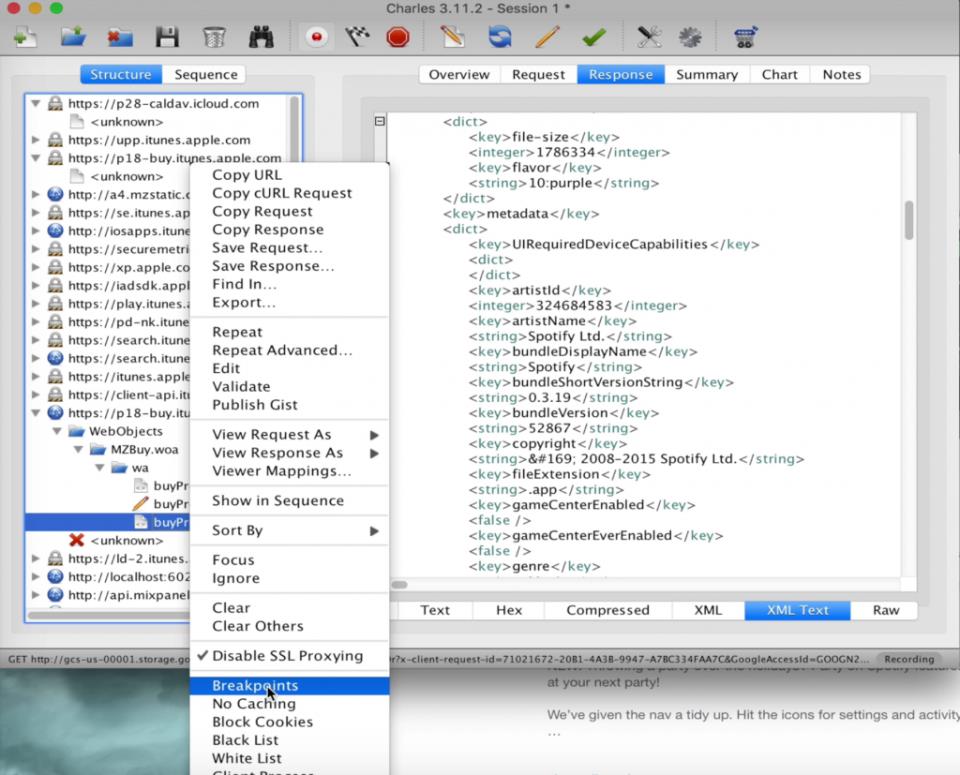Click the trash can Clear session icon

[x=214, y=38]
